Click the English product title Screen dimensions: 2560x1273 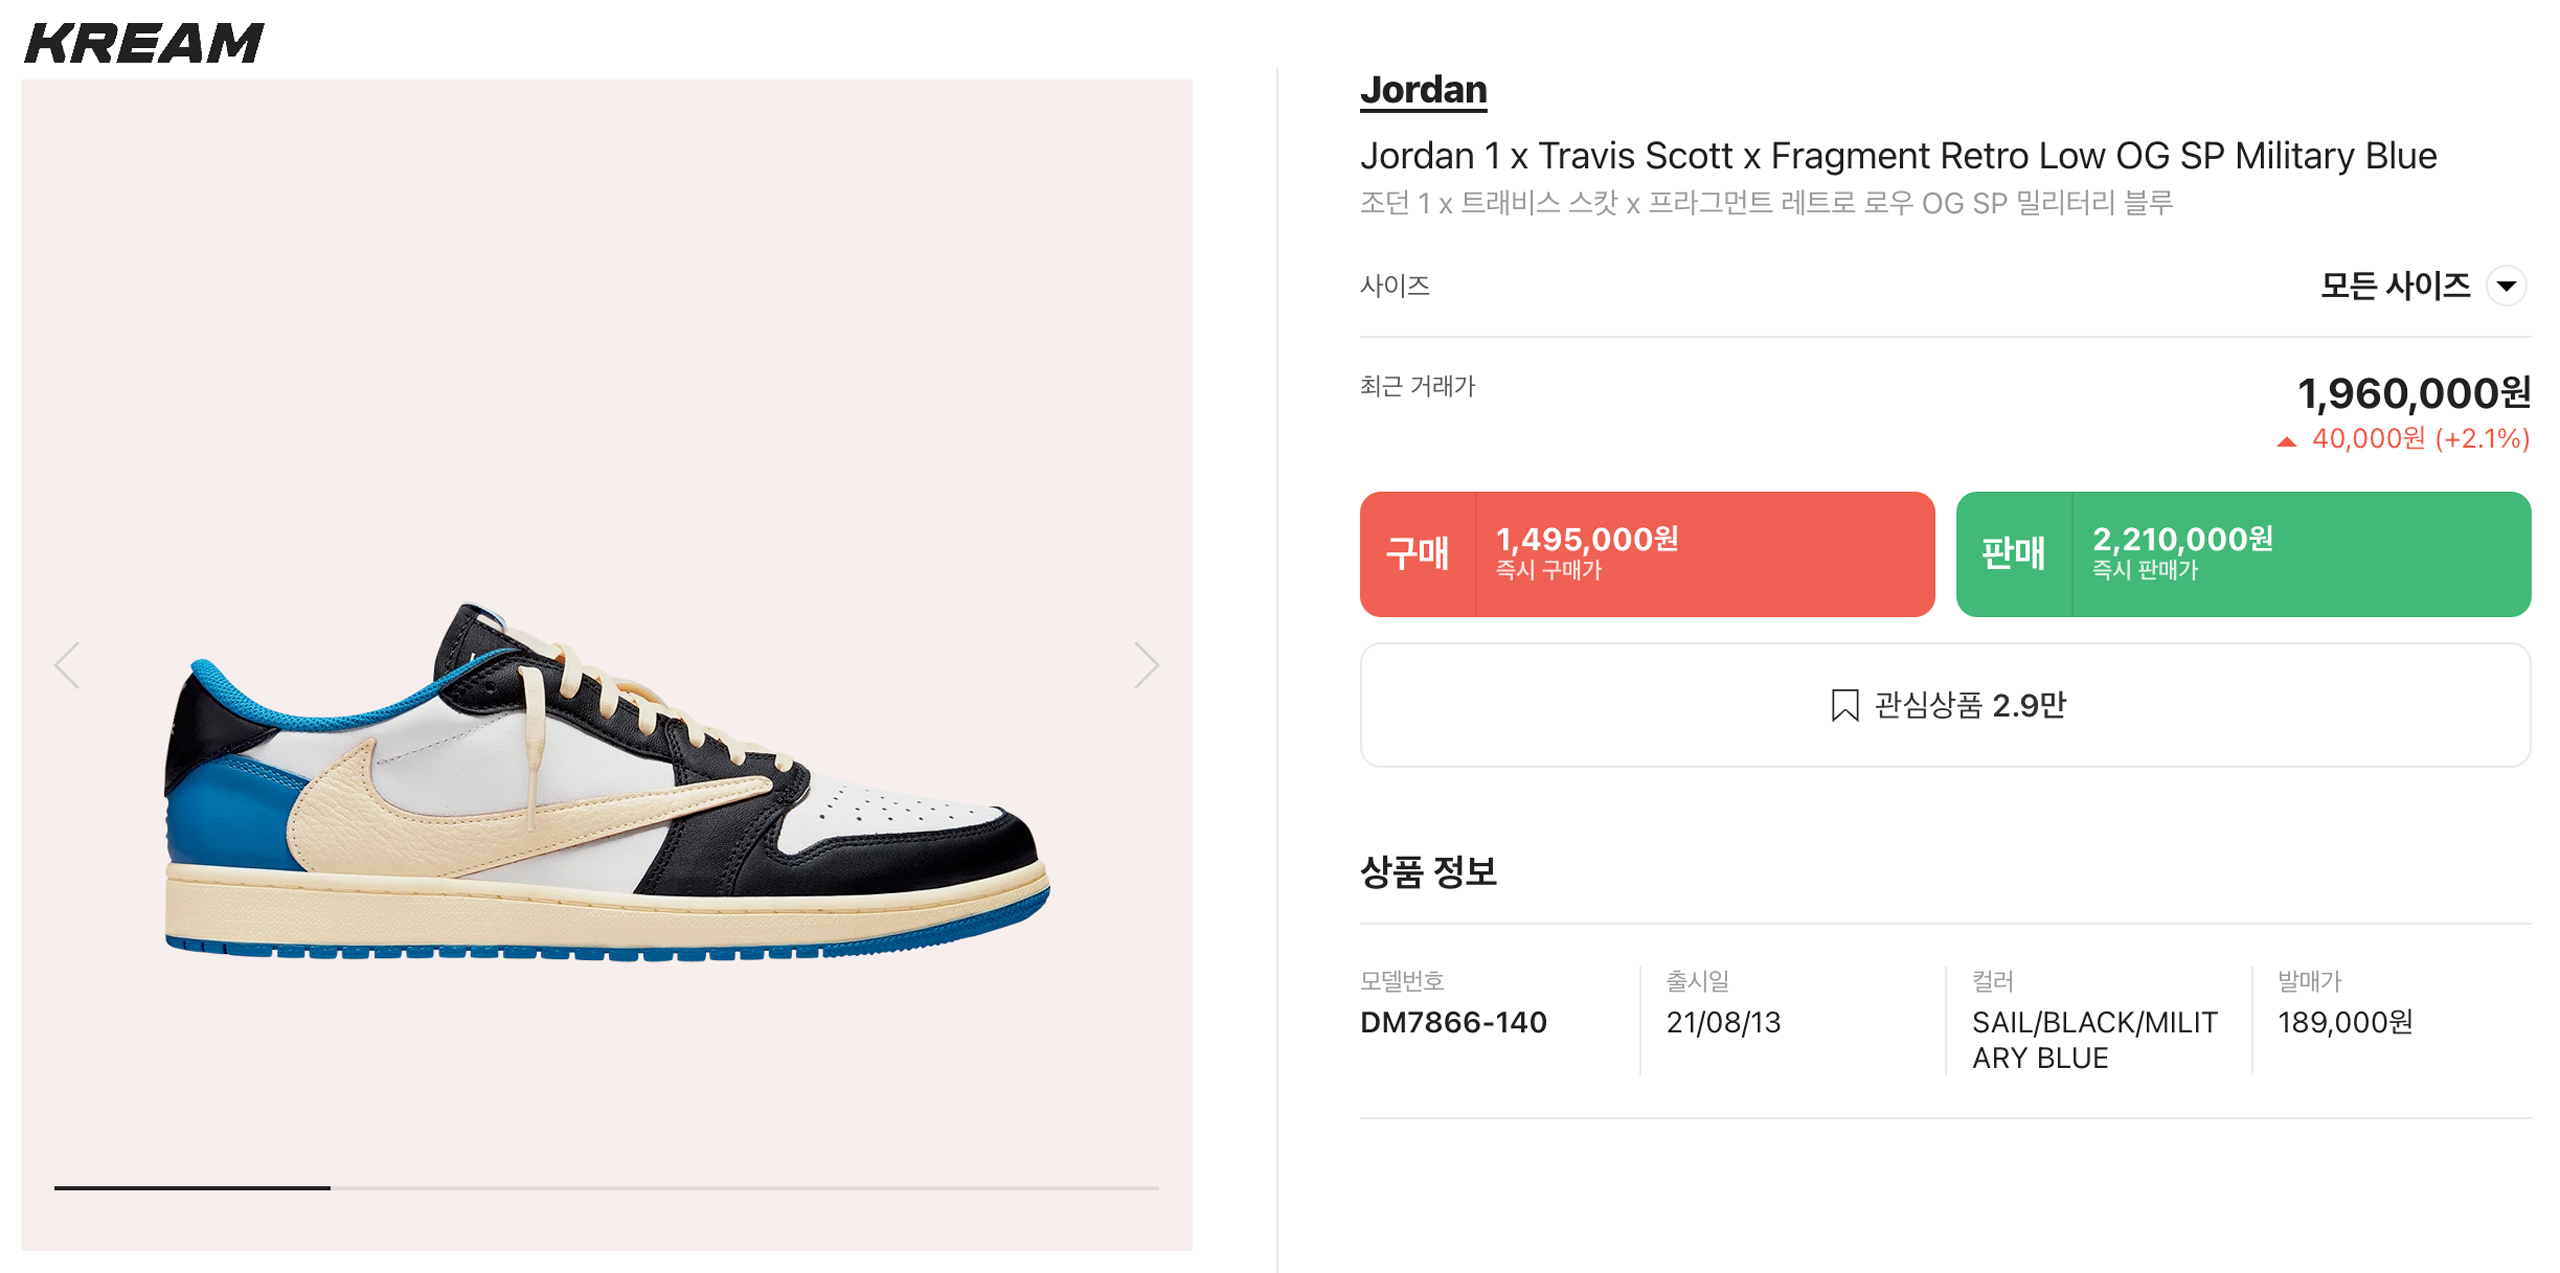pyautogui.click(x=1897, y=156)
